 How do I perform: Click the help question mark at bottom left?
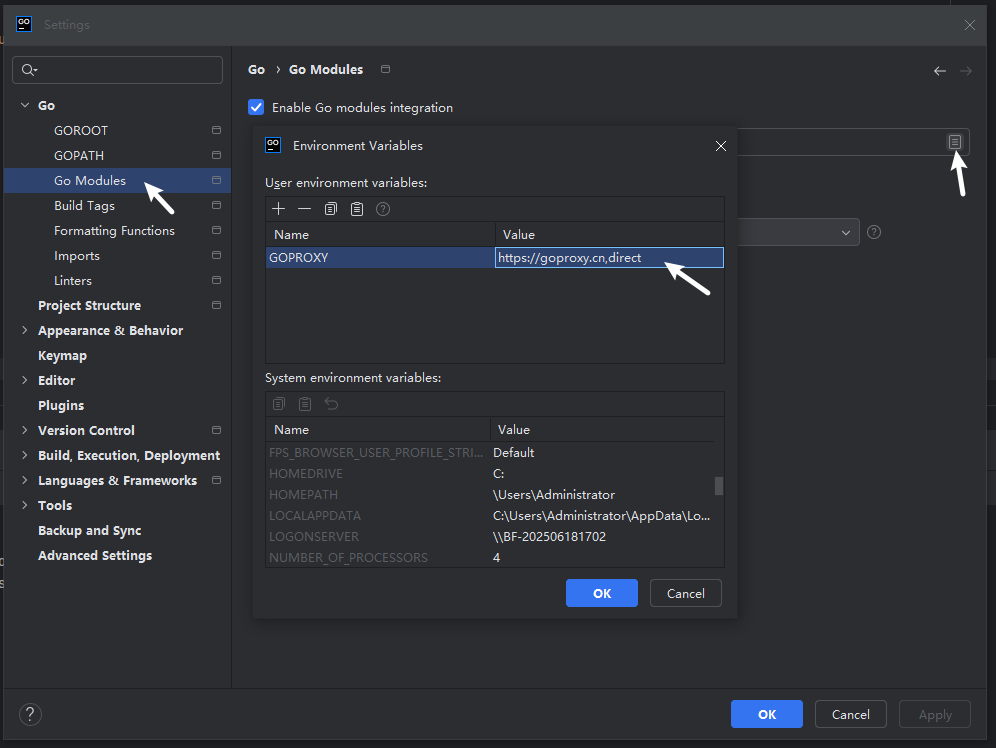[30, 714]
